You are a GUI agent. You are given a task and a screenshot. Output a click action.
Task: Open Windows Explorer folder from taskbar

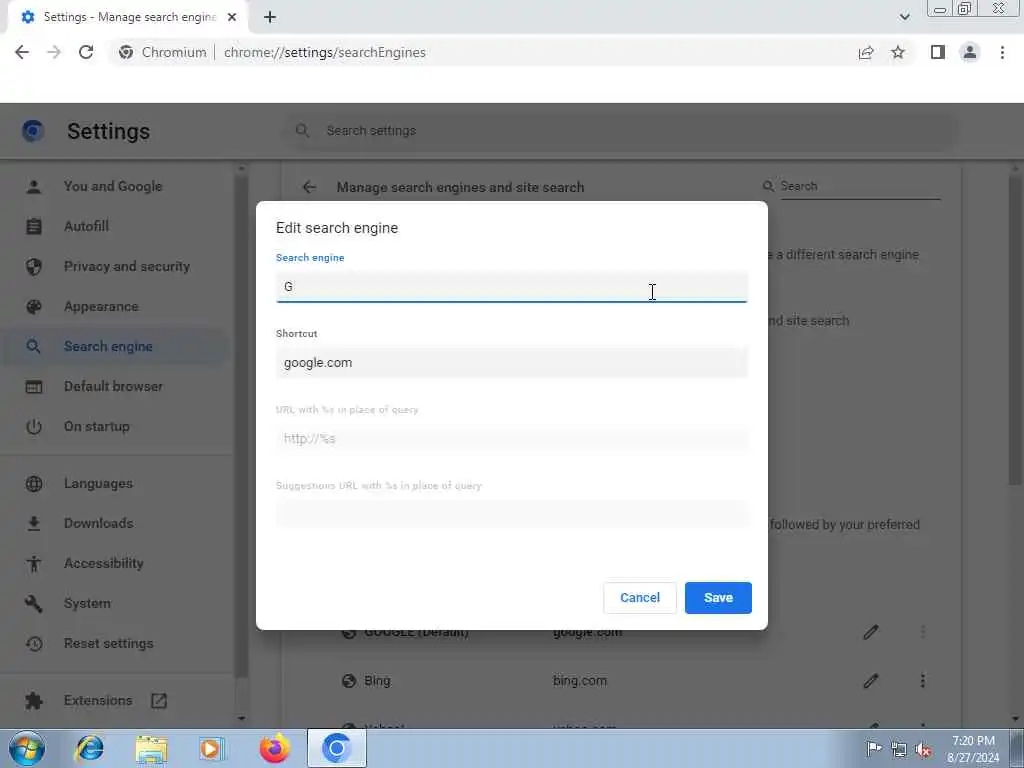coord(152,748)
